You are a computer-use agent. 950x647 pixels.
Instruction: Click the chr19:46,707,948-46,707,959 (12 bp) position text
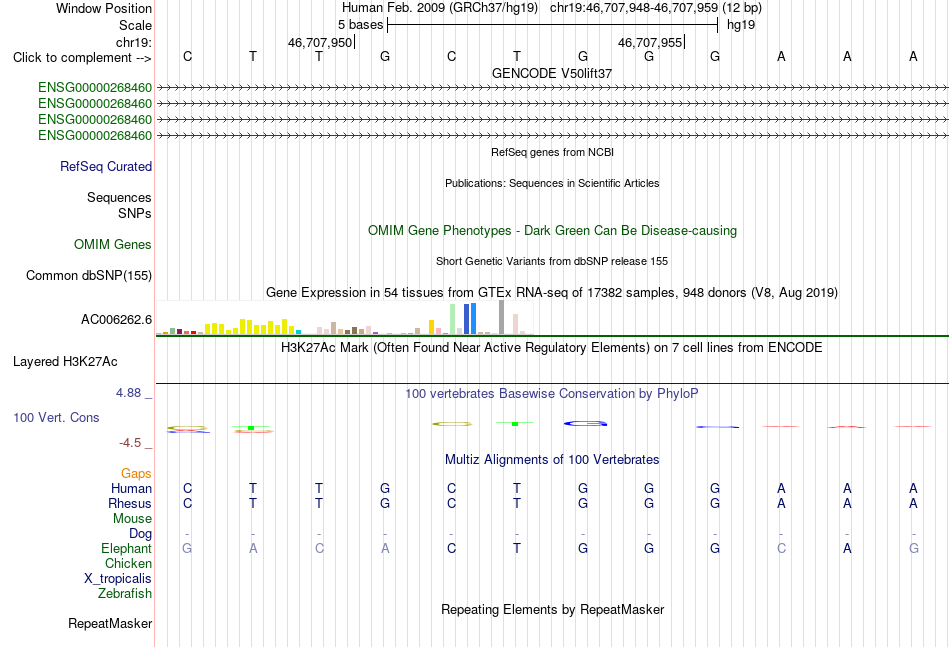pyautogui.click(x=656, y=8)
